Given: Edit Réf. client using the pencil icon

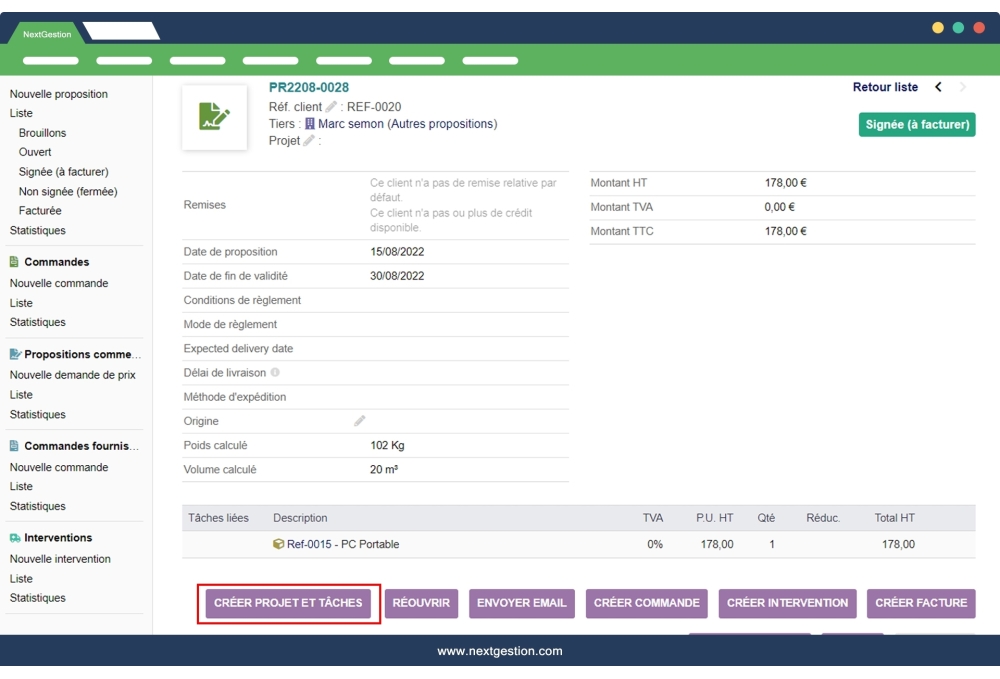Looking at the screenshot, I should [x=331, y=106].
